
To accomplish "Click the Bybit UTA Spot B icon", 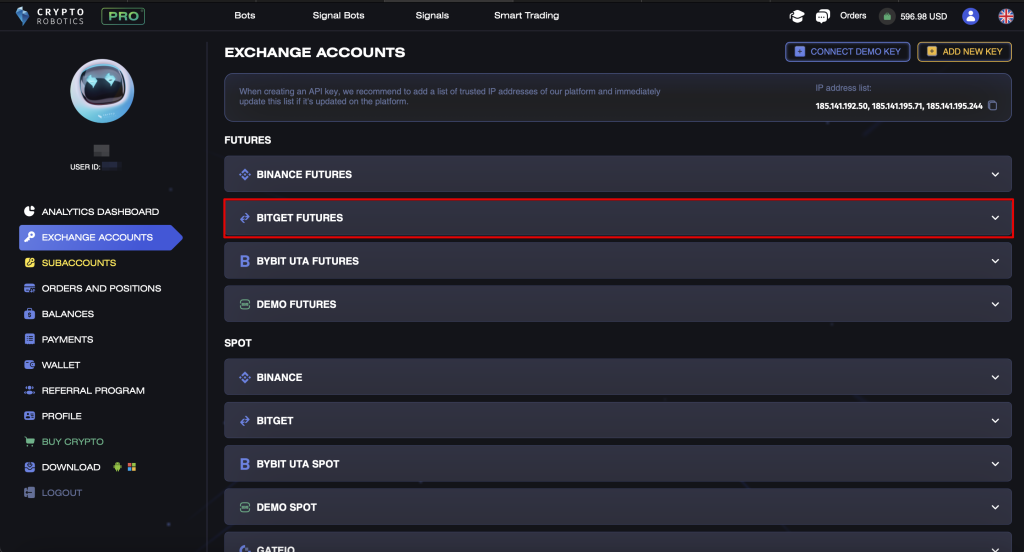I will click(245, 464).
